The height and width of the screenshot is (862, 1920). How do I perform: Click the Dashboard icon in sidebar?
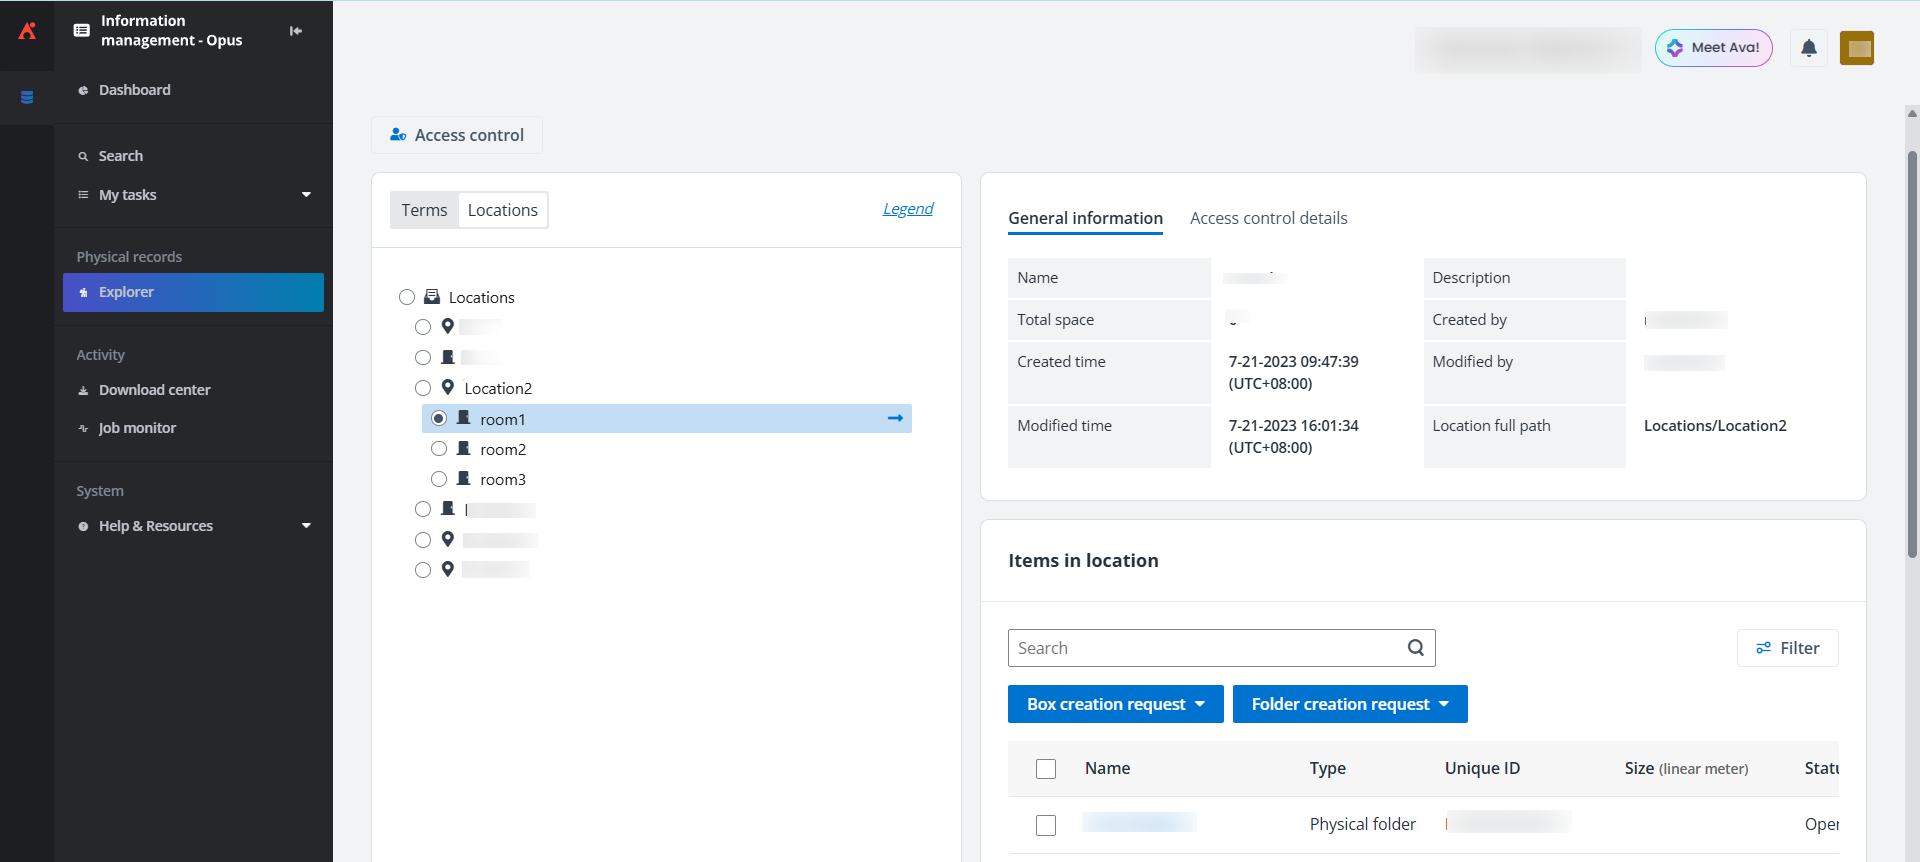pyautogui.click(x=83, y=90)
